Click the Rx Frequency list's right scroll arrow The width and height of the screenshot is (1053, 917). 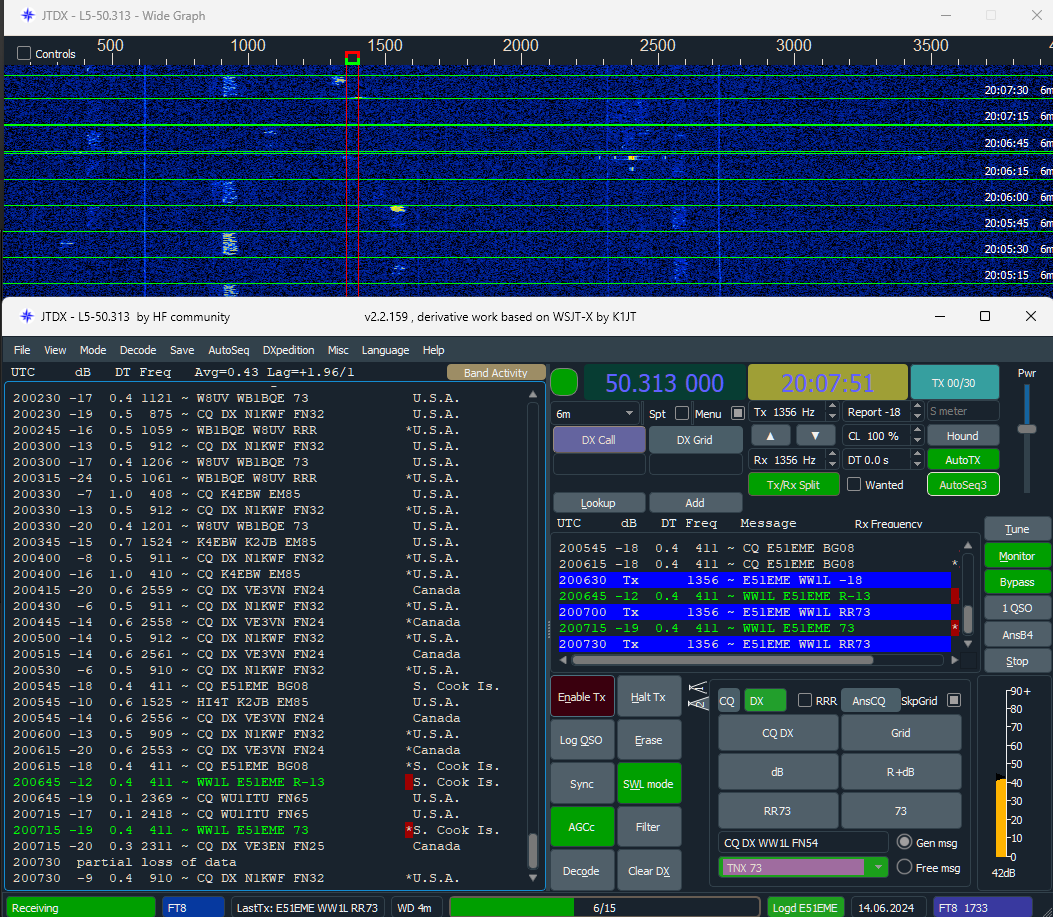tap(954, 660)
